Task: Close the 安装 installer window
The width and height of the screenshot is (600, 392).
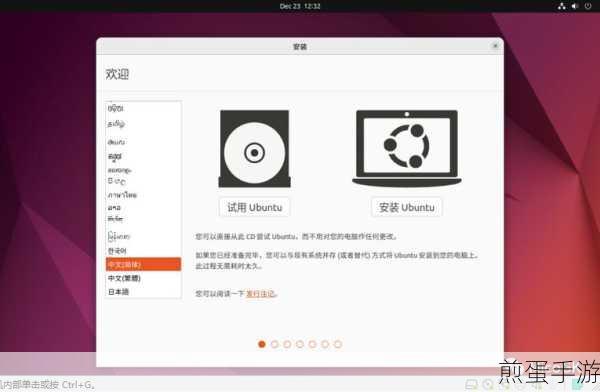Action: 495,46
